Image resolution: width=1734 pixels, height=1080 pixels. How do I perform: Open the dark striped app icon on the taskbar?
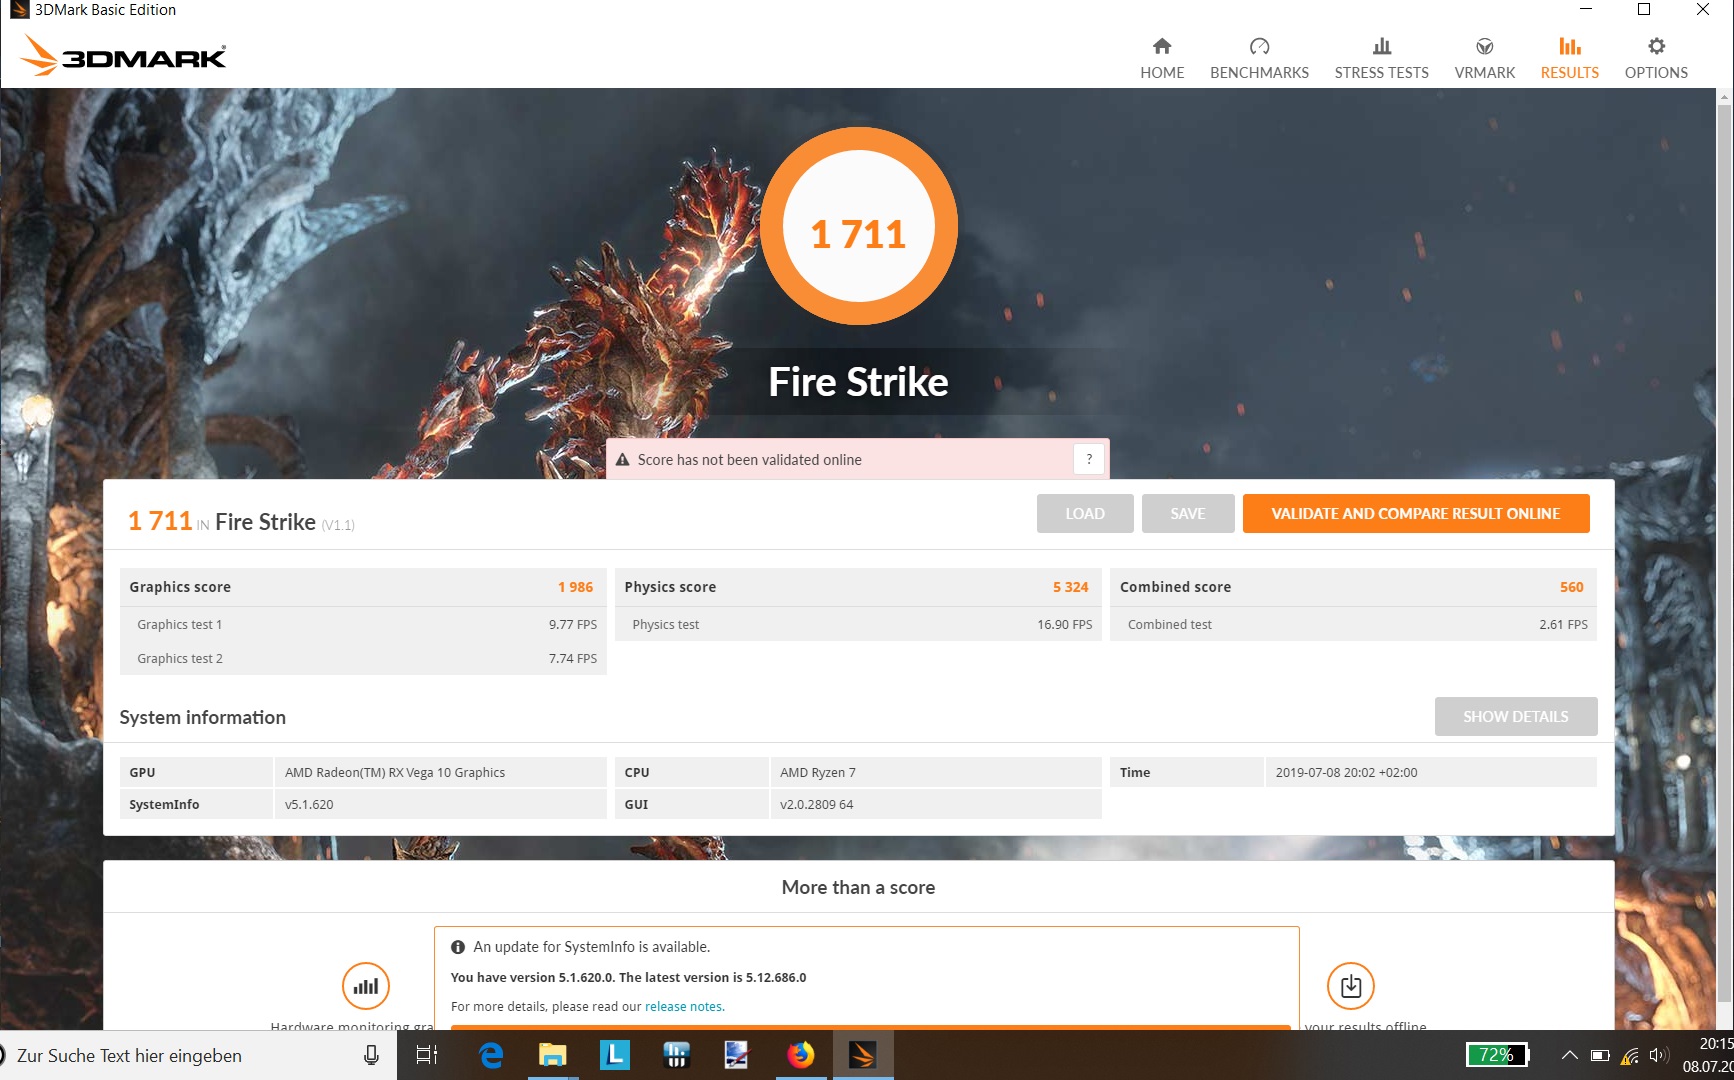click(677, 1055)
